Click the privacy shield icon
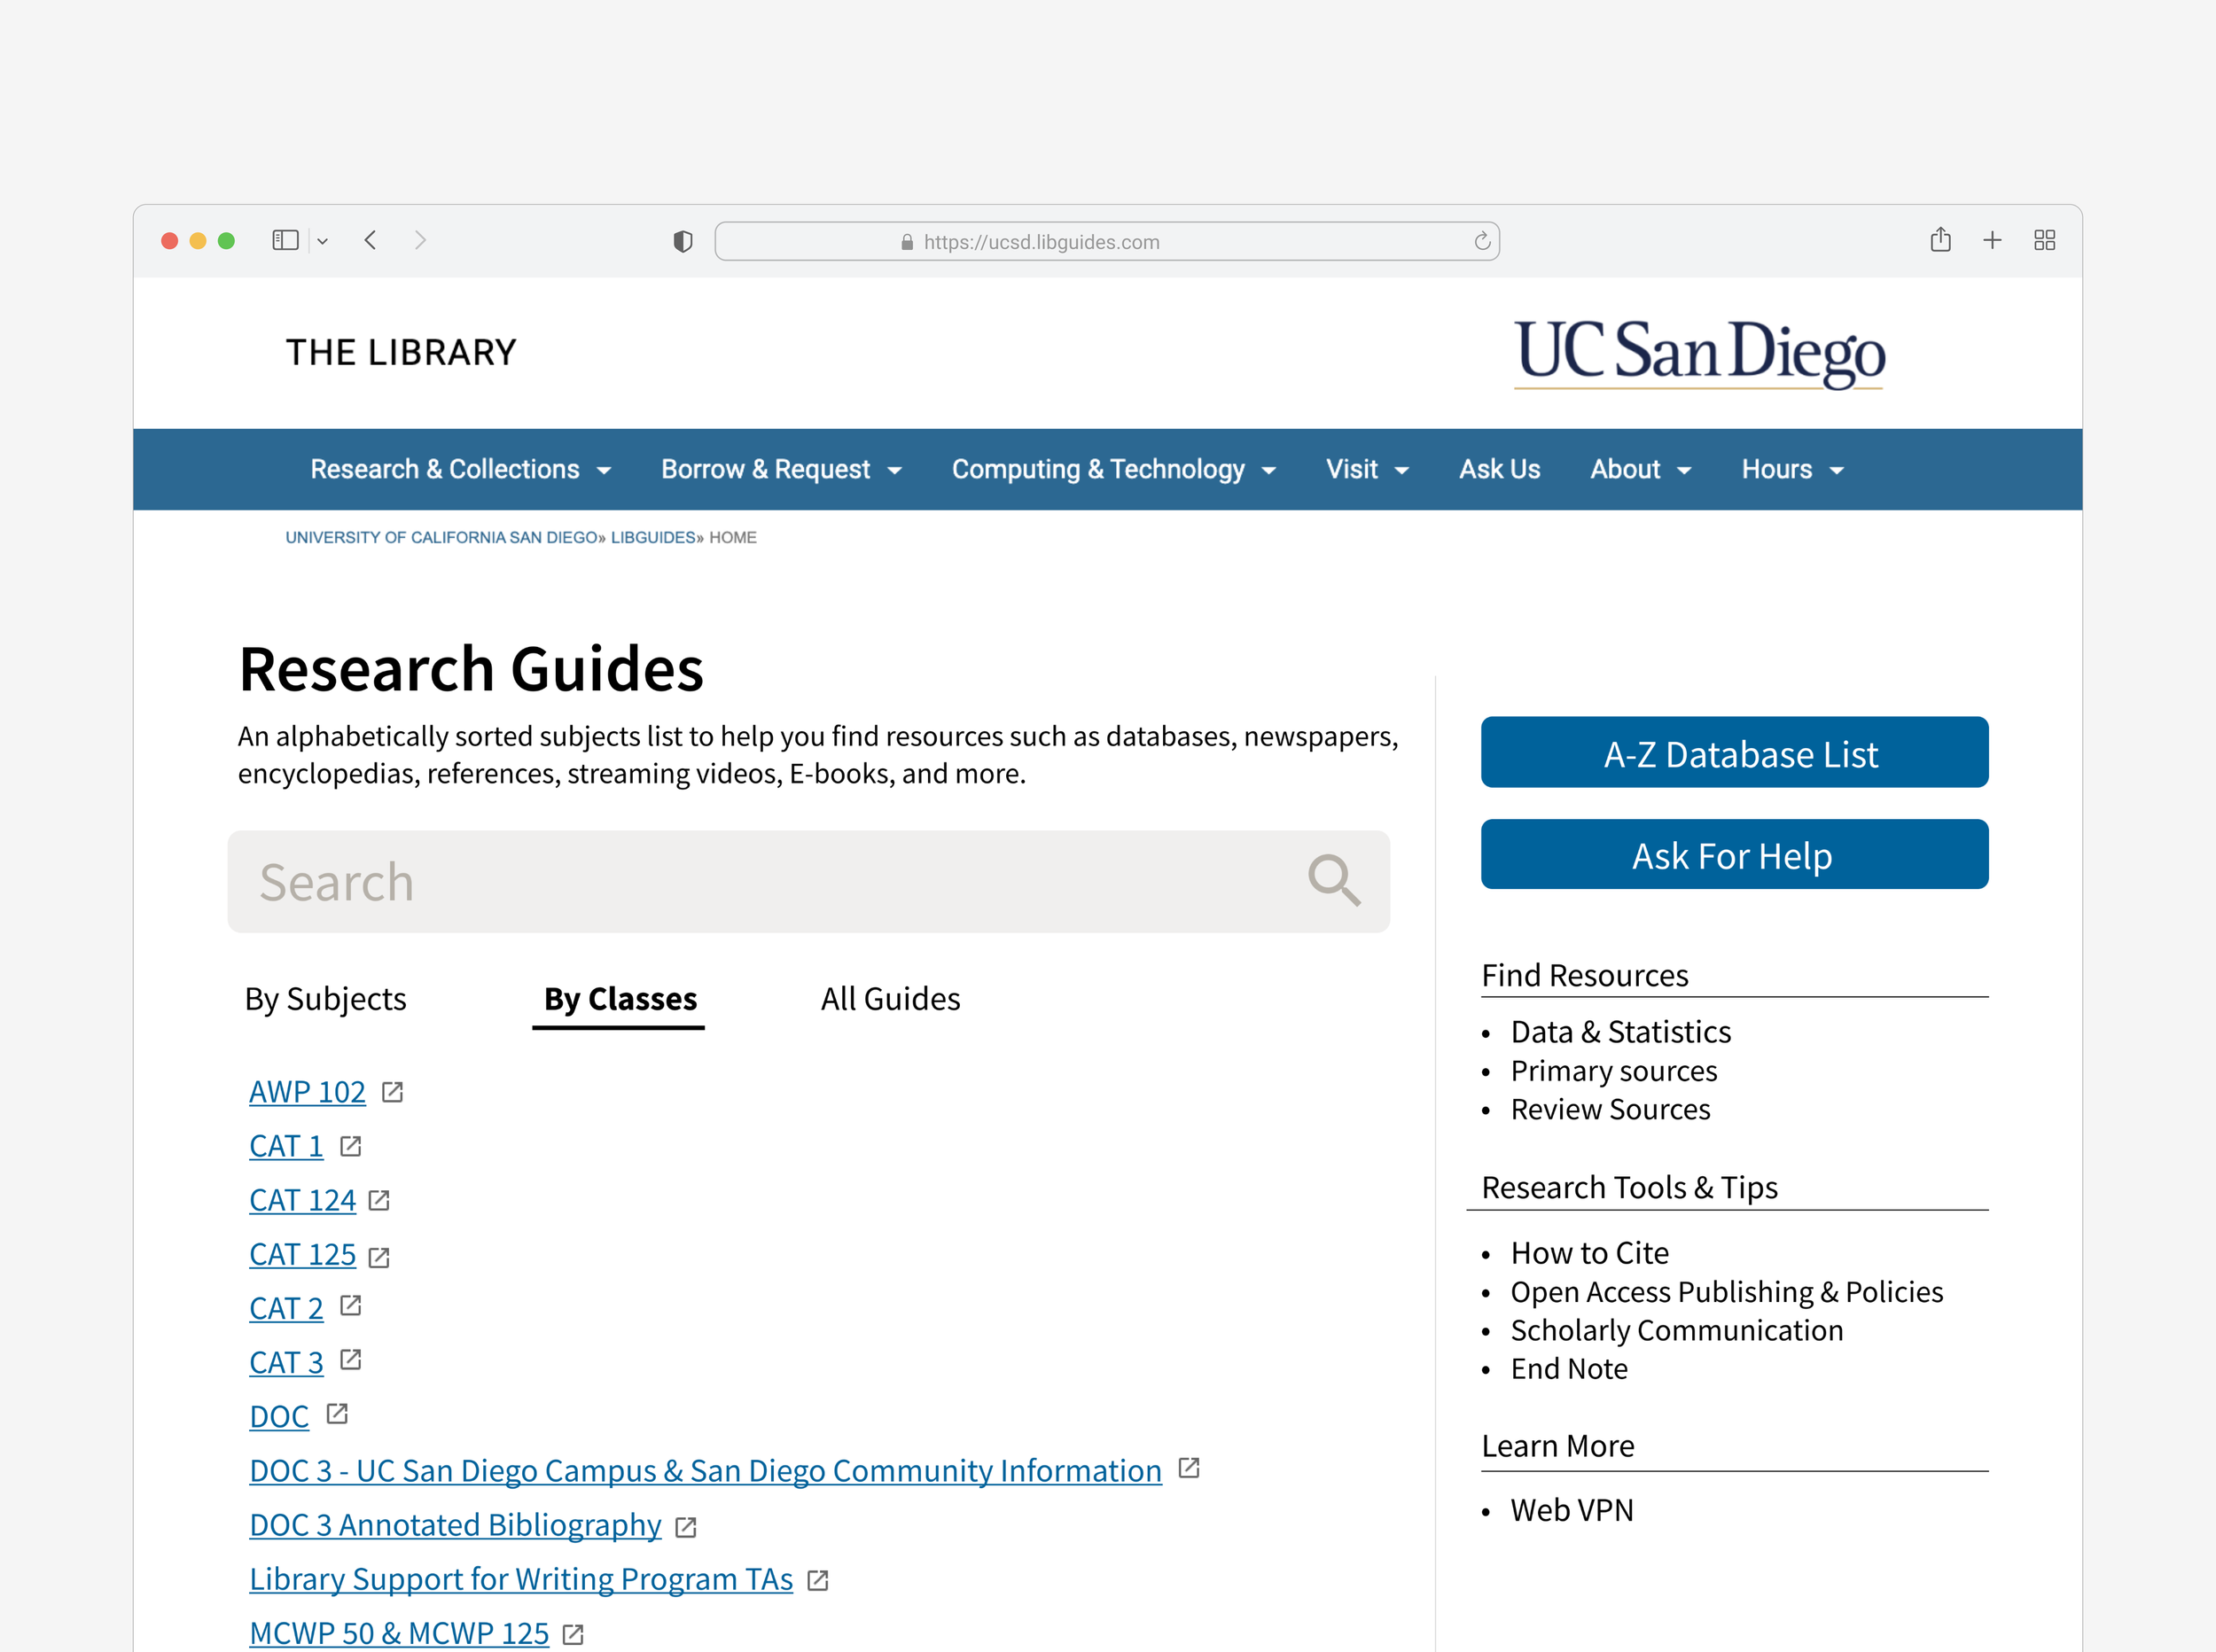The width and height of the screenshot is (2216, 1652). [x=683, y=241]
